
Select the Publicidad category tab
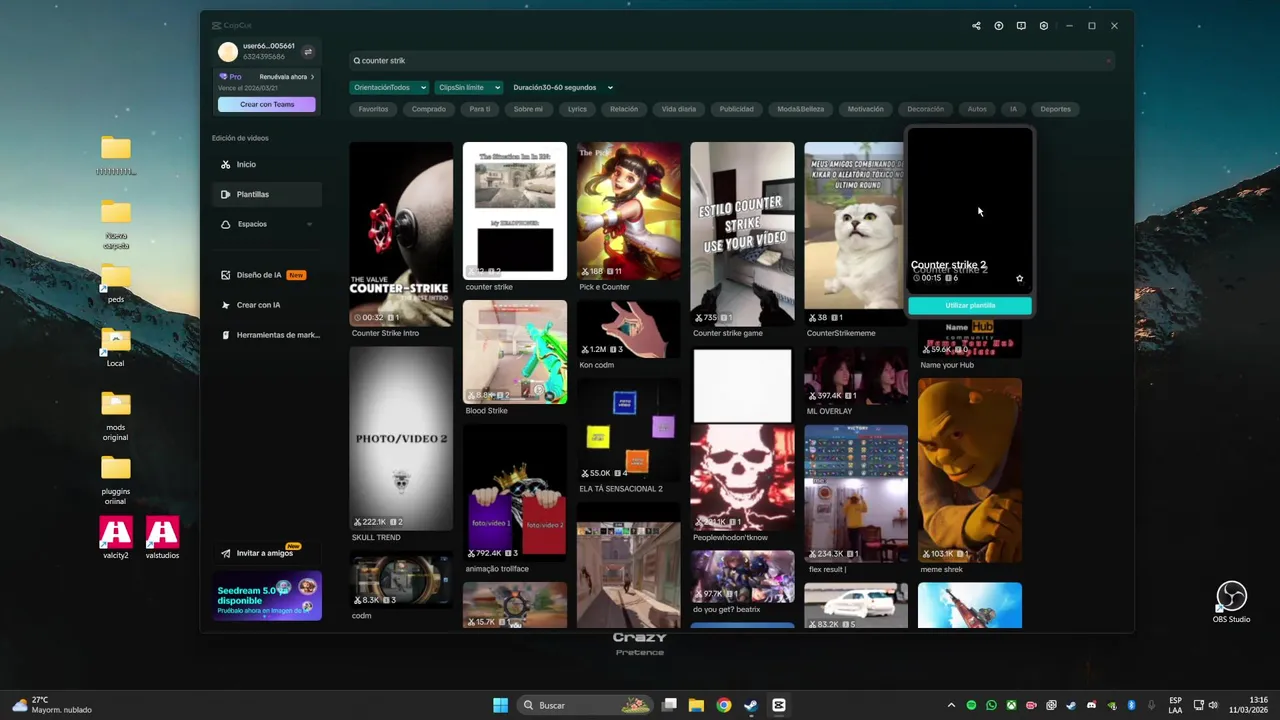pyautogui.click(x=737, y=109)
